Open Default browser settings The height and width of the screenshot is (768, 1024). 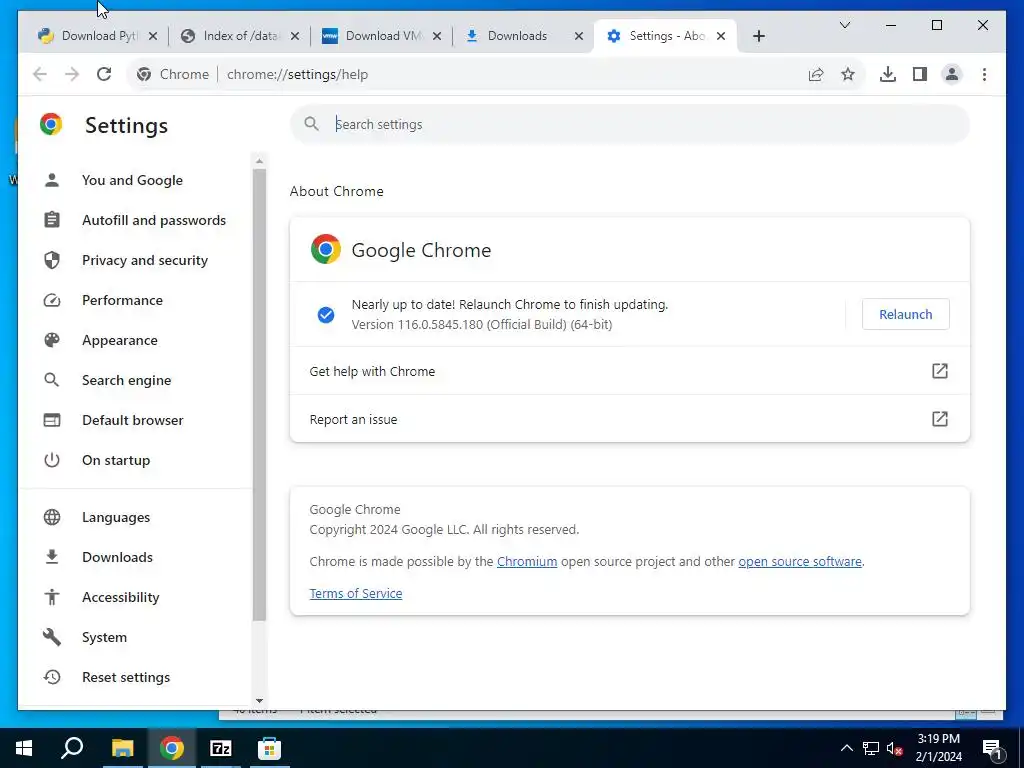[x=133, y=420]
